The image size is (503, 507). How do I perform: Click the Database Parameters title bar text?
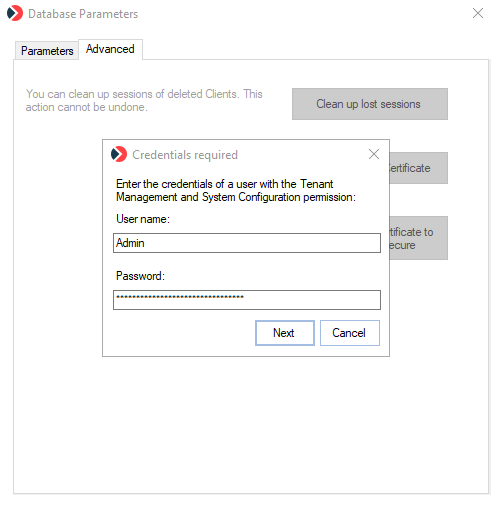pos(83,14)
